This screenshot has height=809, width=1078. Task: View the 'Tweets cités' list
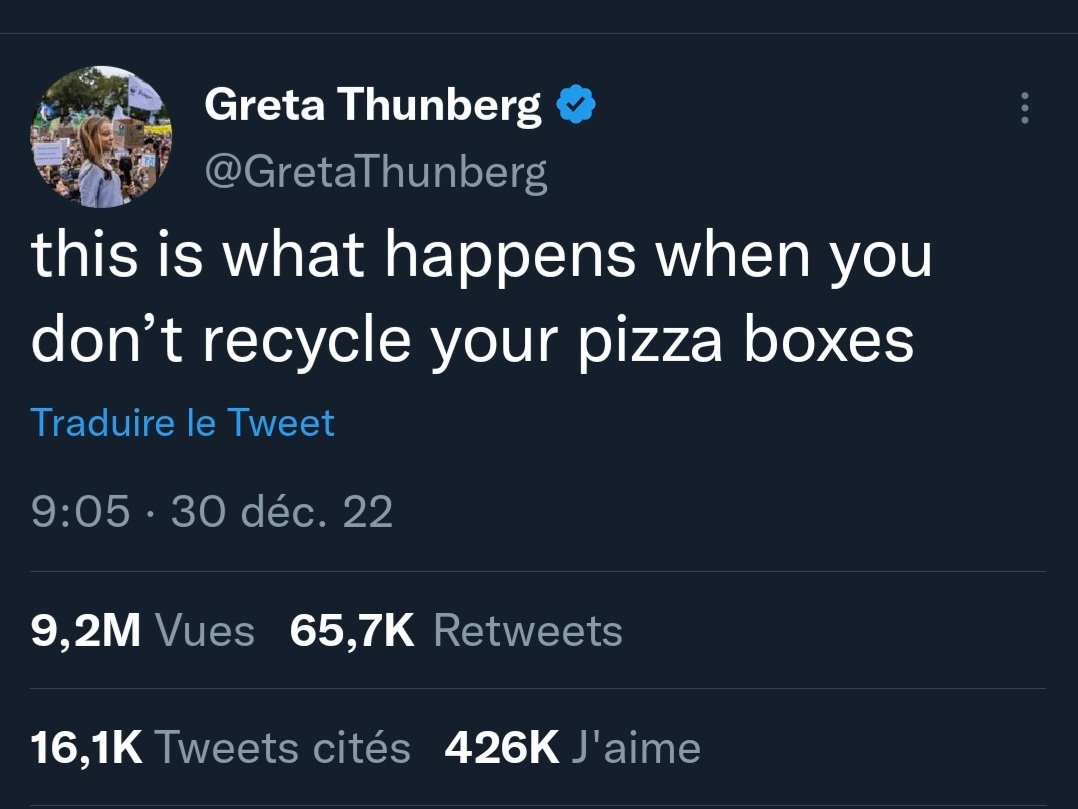tap(284, 747)
